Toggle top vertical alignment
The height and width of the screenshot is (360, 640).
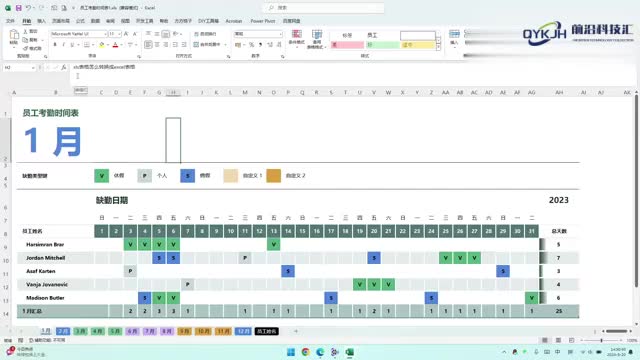click(x=148, y=34)
